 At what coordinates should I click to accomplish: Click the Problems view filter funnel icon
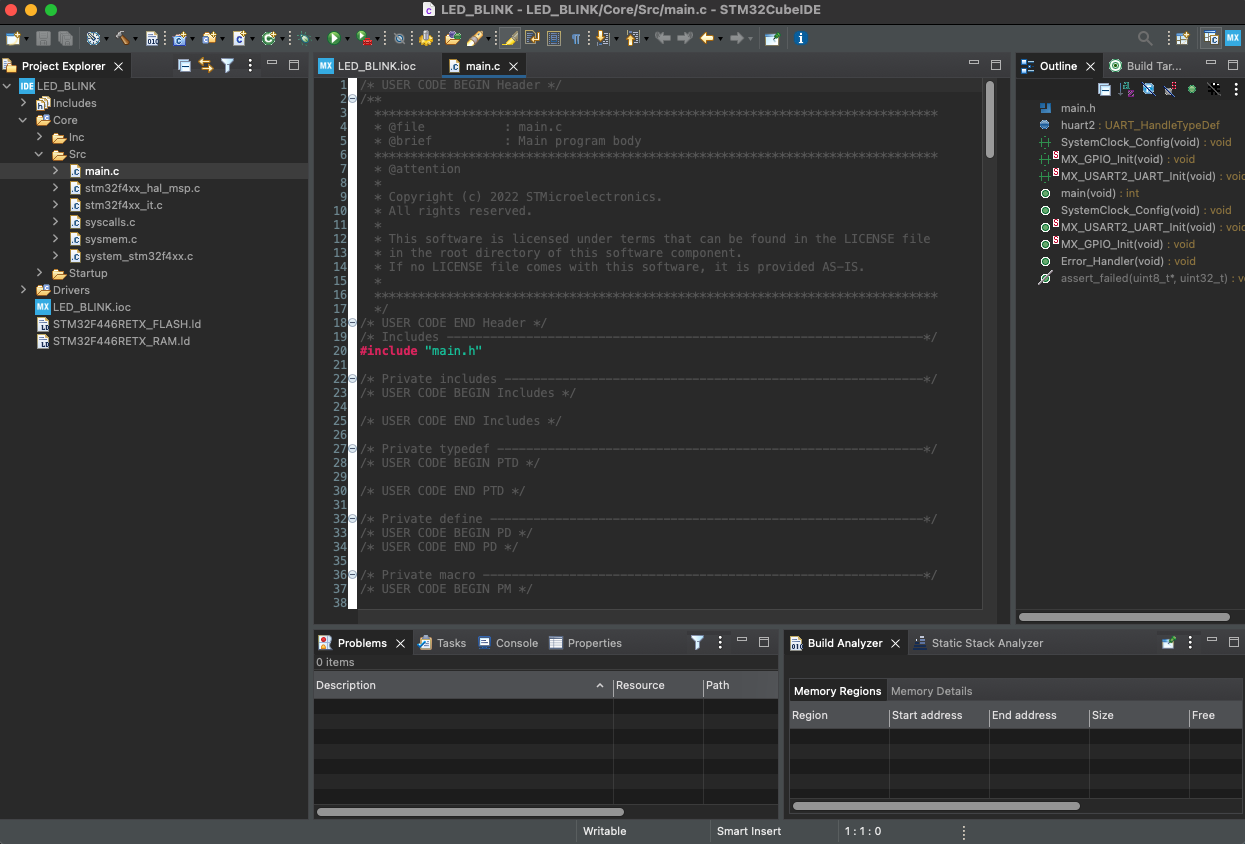pos(697,642)
